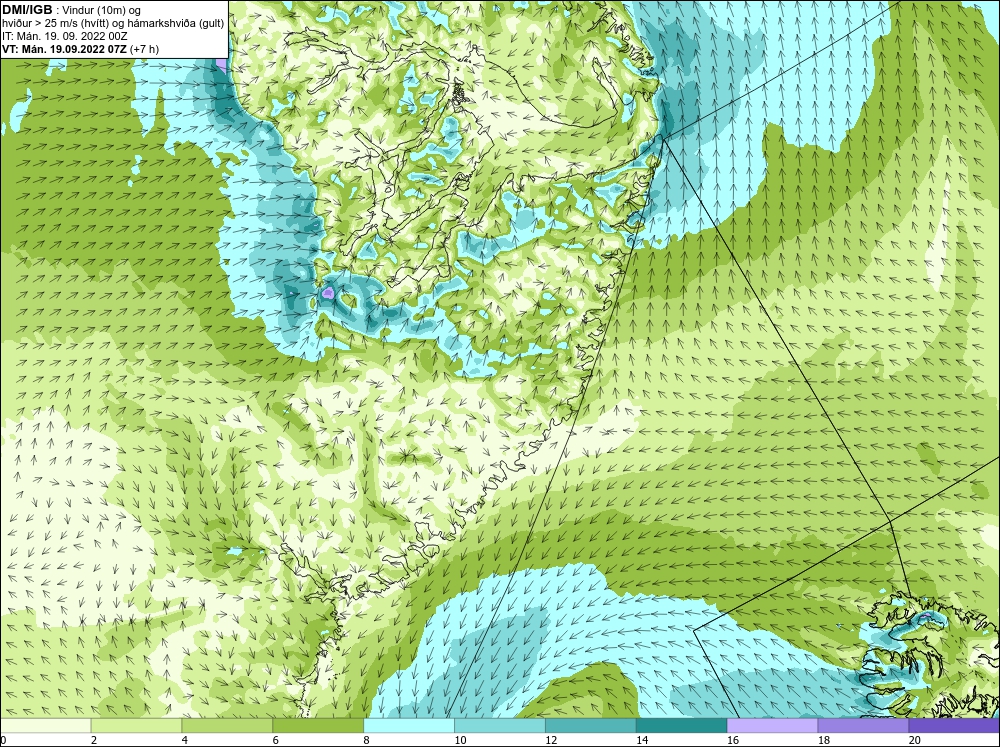
Task: Click the '18' scale label
Action: click(824, 740)
